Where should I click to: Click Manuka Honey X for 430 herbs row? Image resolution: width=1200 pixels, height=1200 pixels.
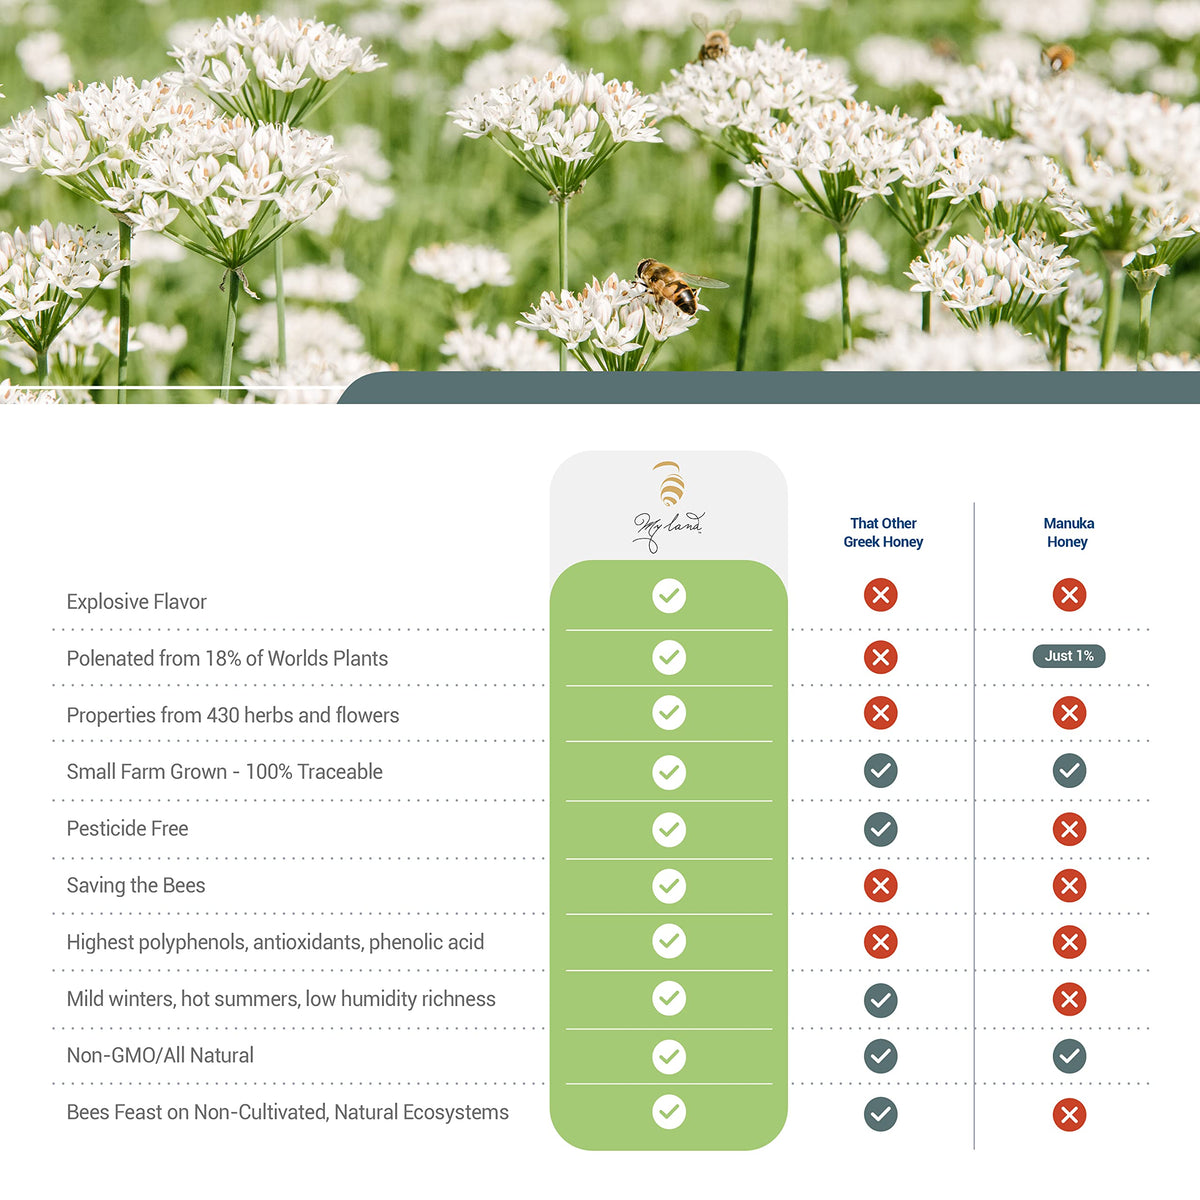(x=1069, y=713)
